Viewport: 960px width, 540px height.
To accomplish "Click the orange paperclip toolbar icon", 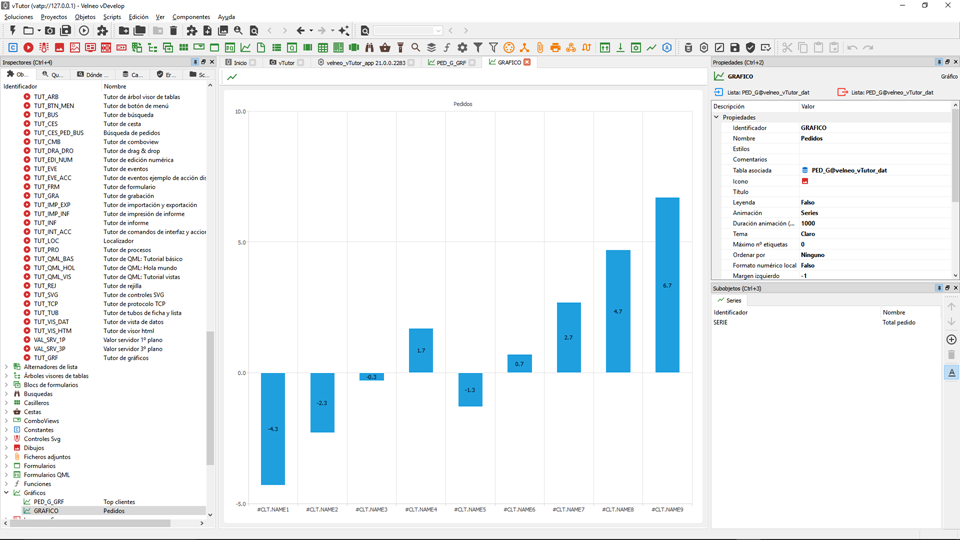I will 540,47.
